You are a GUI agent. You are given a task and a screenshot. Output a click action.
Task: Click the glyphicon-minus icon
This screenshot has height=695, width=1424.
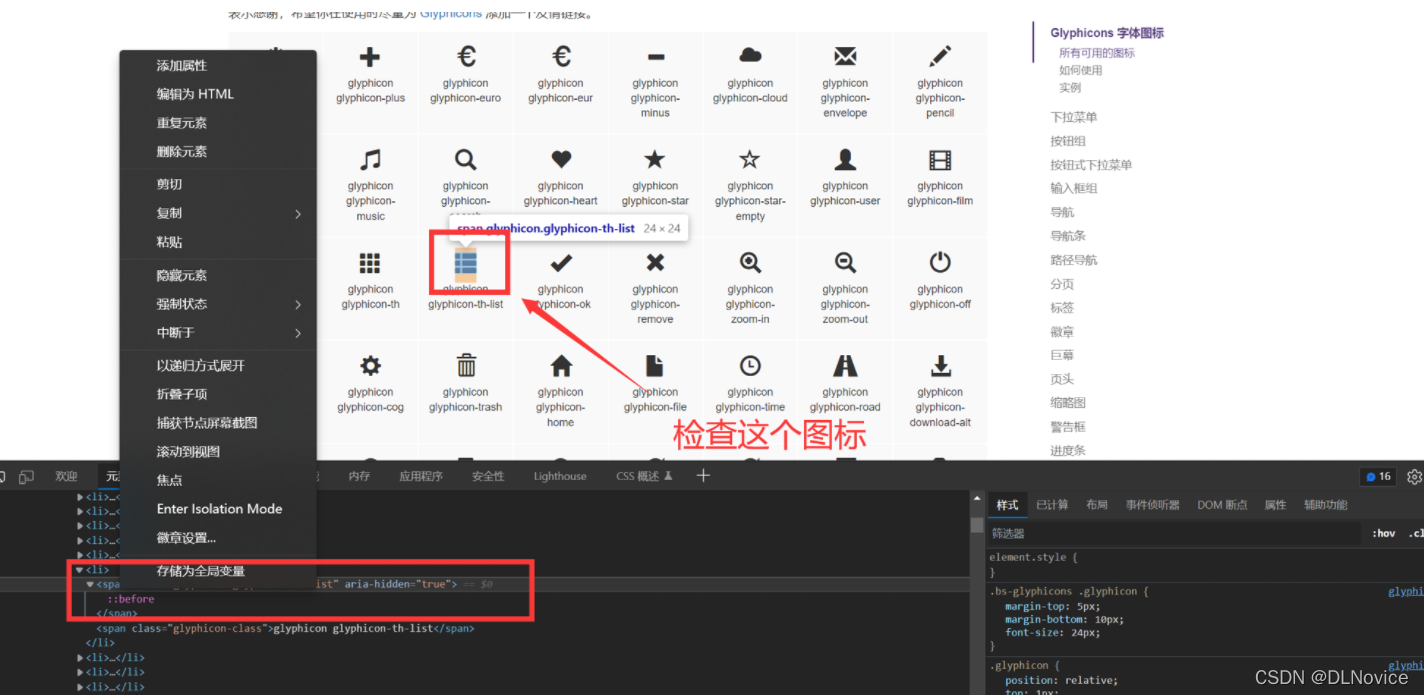coord(656,57)
